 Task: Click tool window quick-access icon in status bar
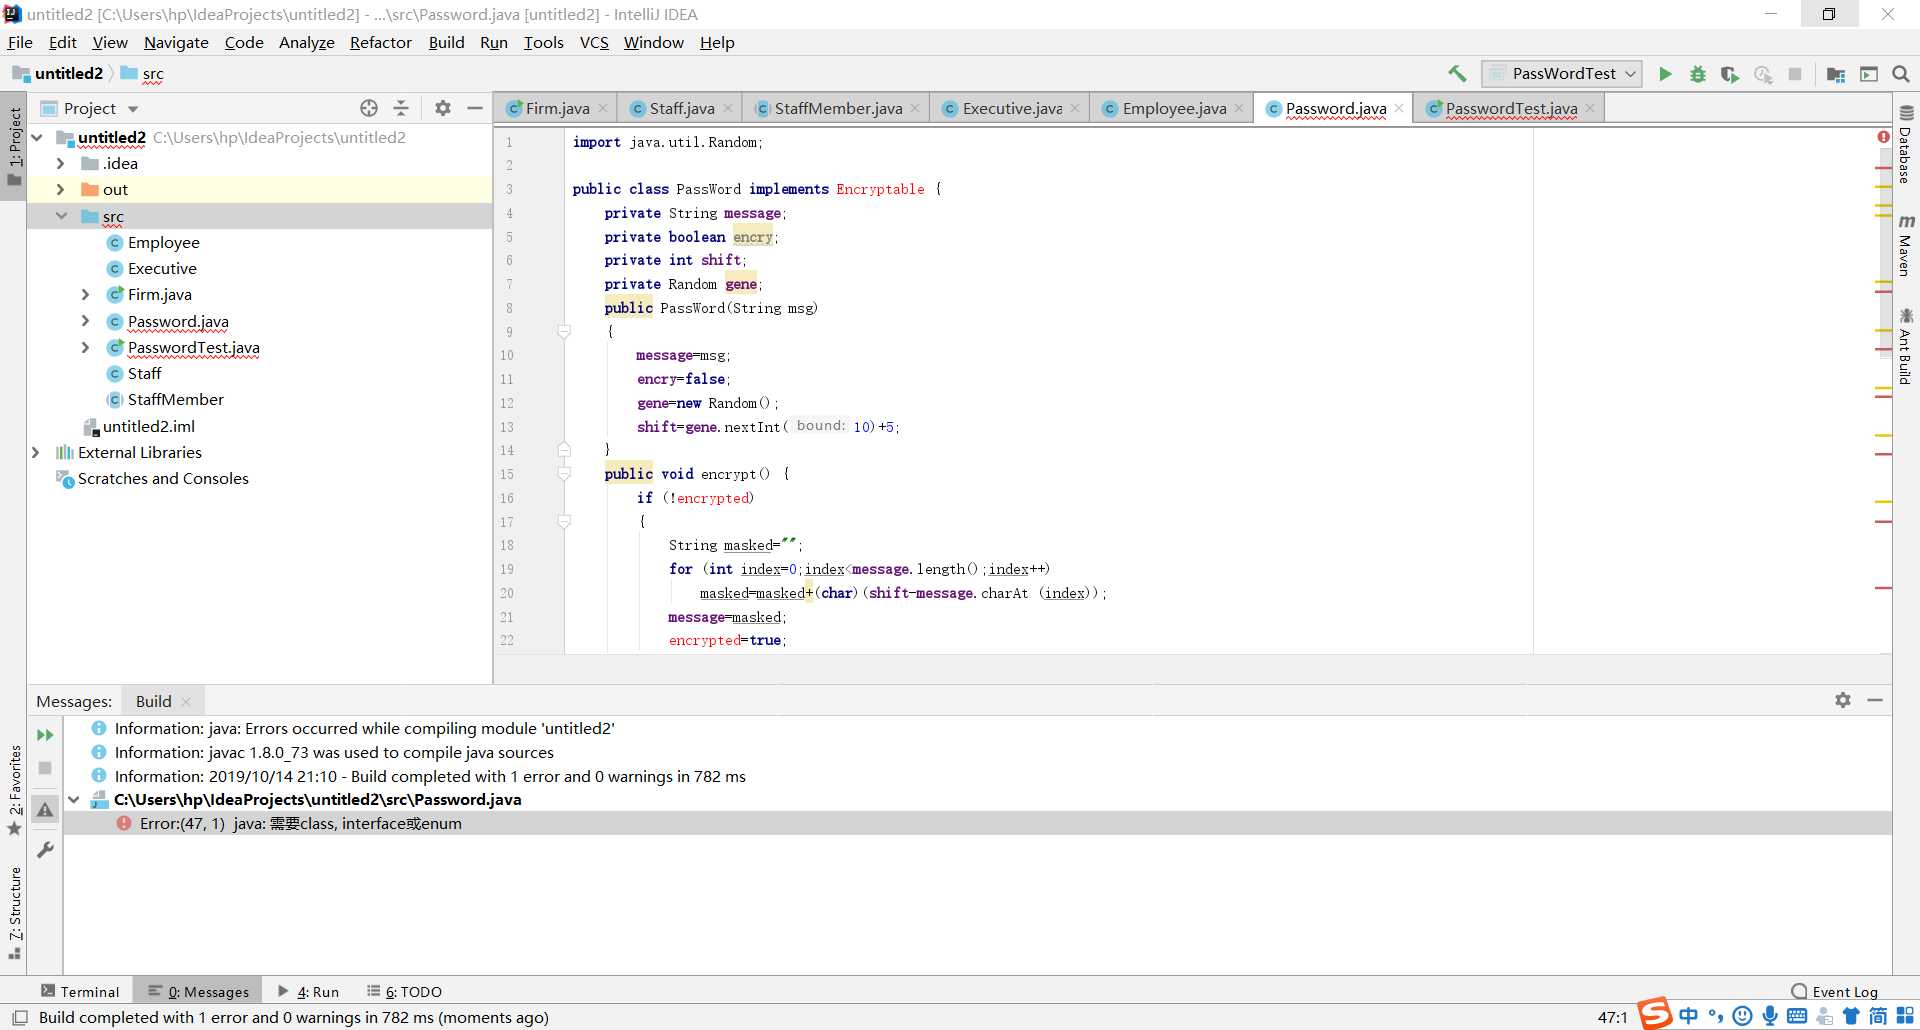pos(19,1017)
